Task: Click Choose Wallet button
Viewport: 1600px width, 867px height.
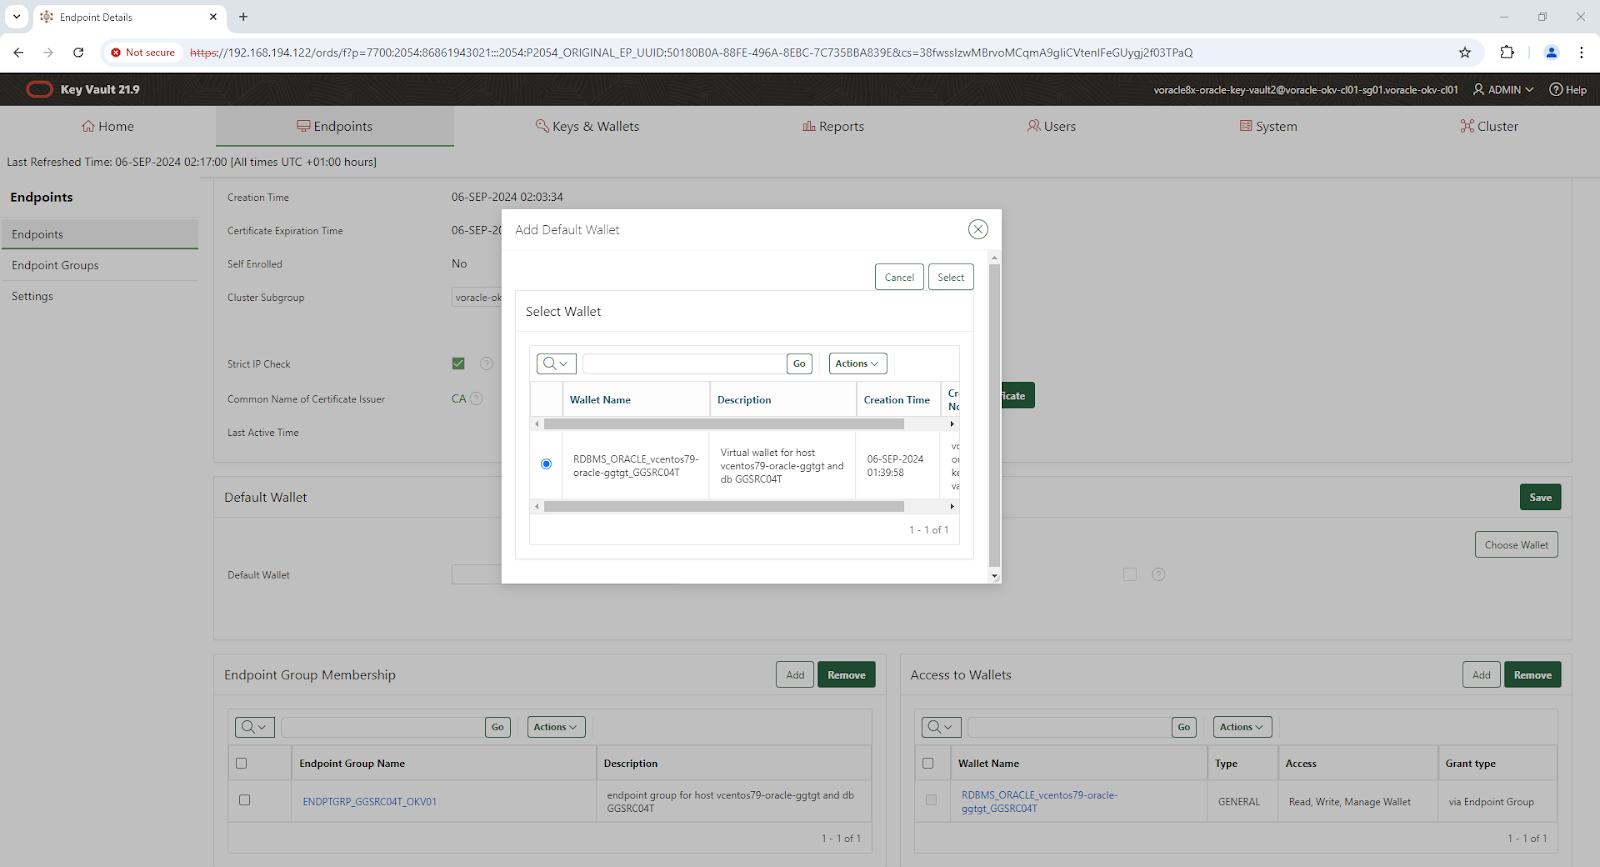Action: 1516,545
